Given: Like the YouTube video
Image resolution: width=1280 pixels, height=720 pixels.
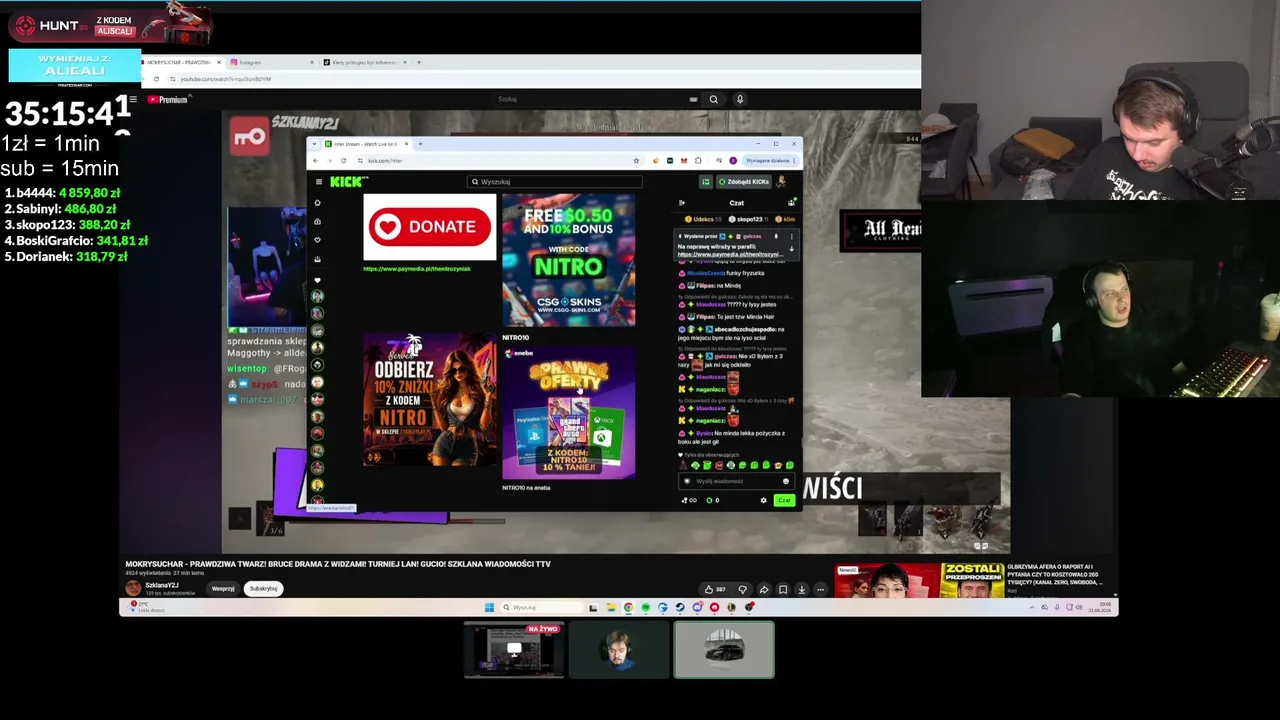Looking at the screenshot, I should coord(714,589).
